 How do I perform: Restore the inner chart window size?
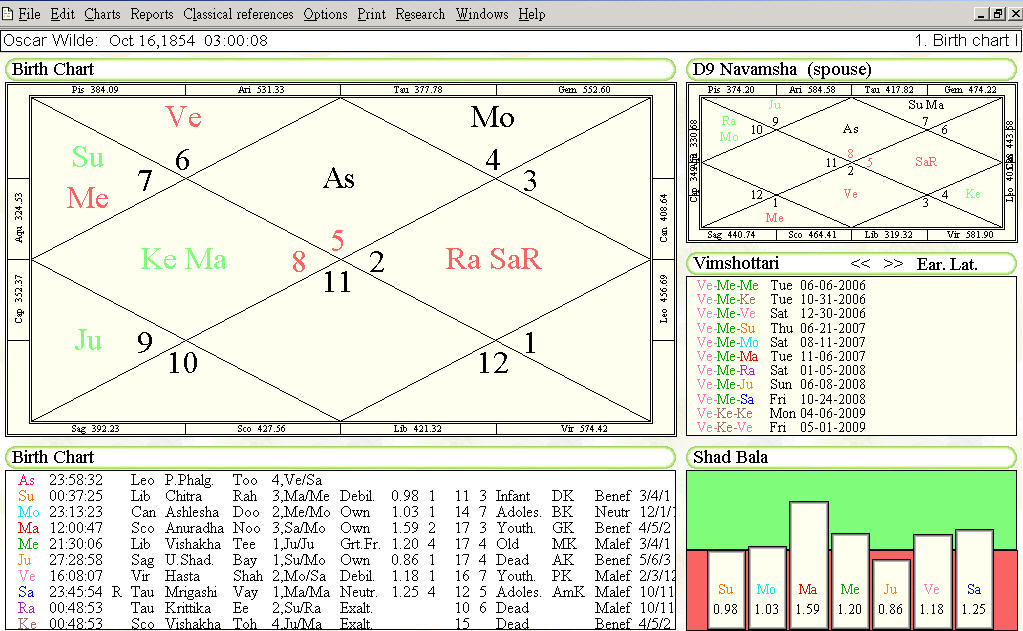click(x=997, y=14)
